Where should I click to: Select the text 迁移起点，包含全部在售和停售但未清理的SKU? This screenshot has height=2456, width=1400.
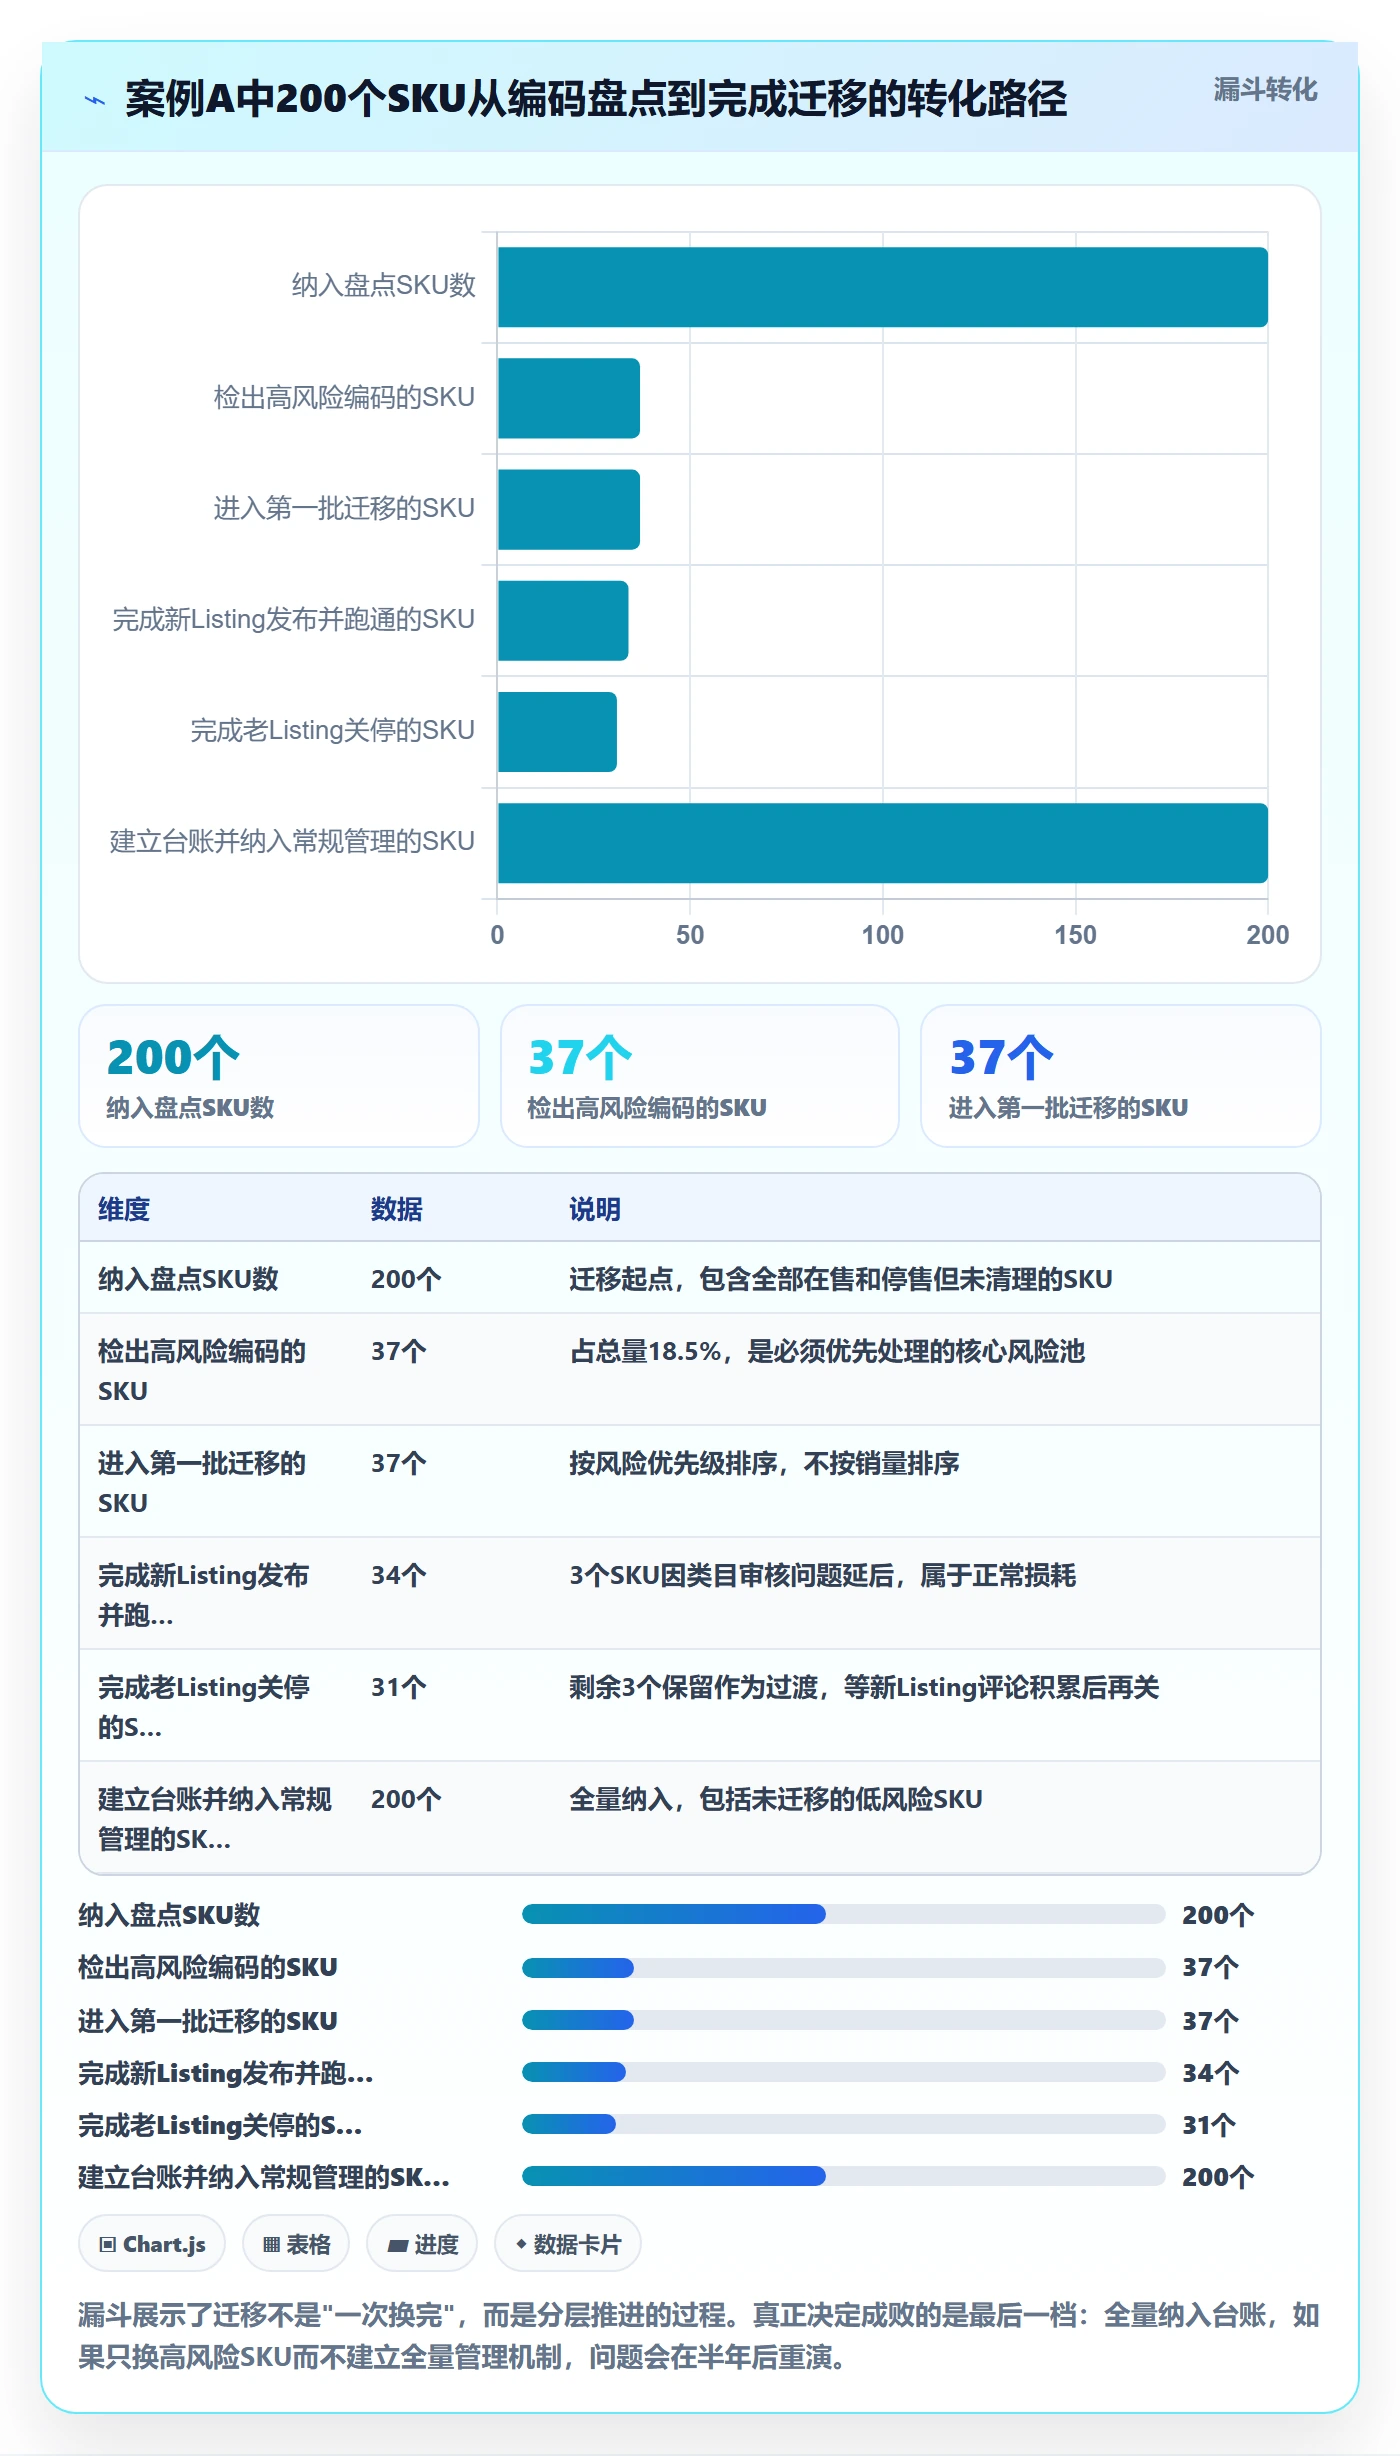841,1279
